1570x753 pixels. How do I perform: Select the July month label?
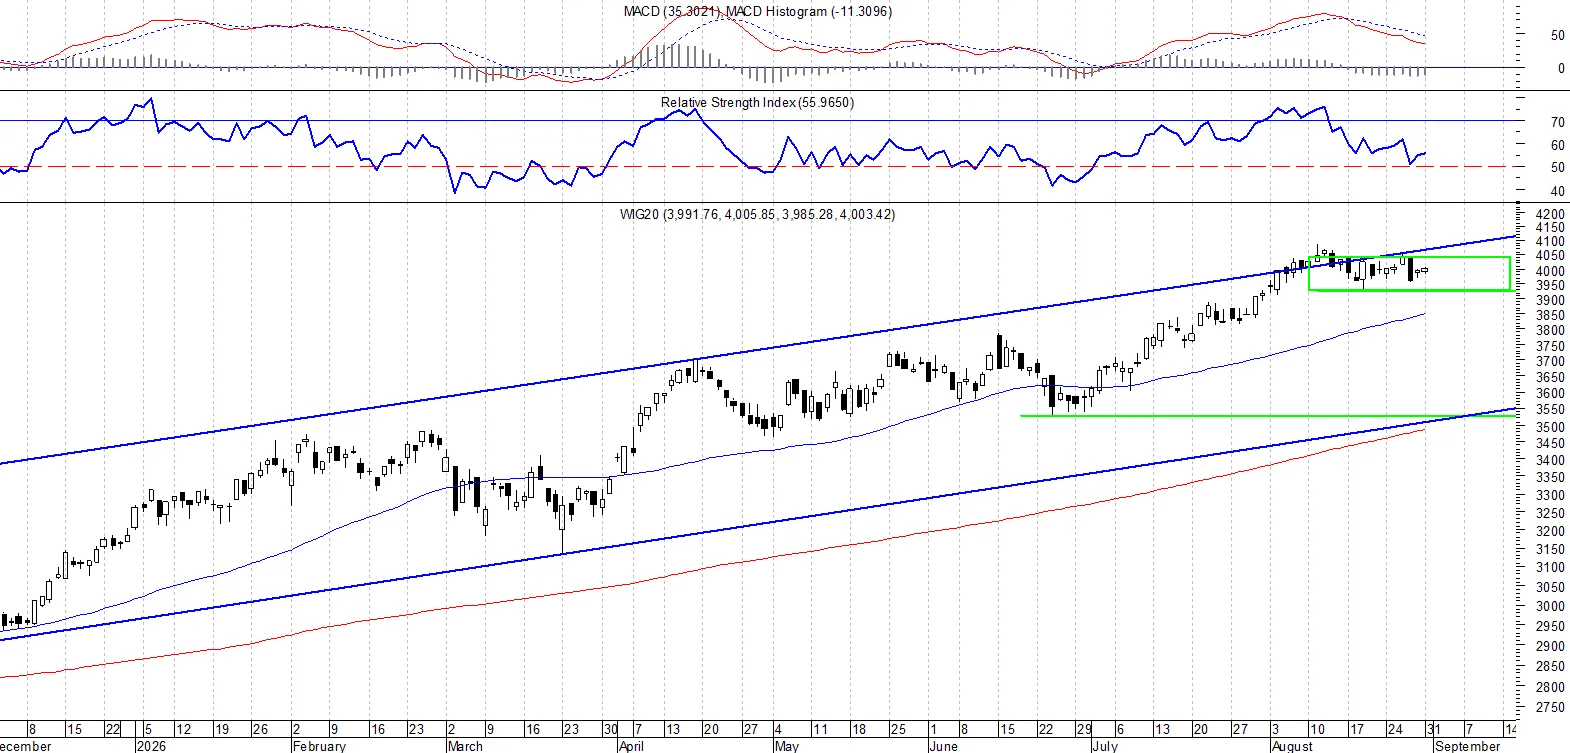coord(1105,746)
